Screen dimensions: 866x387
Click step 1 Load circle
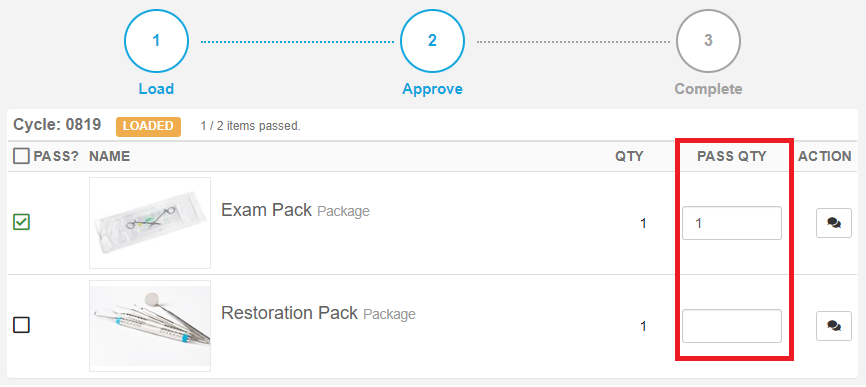[x=156, y=41]
